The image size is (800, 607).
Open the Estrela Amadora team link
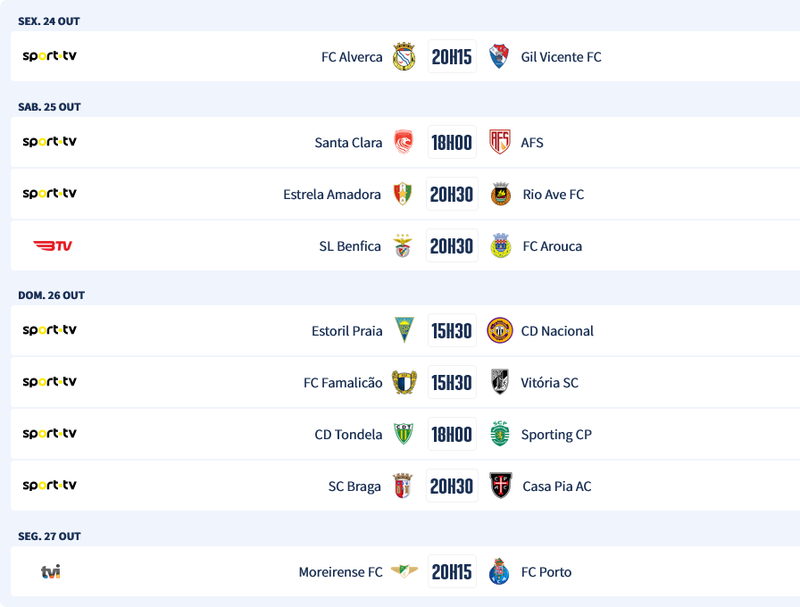[x=332, y=194]
